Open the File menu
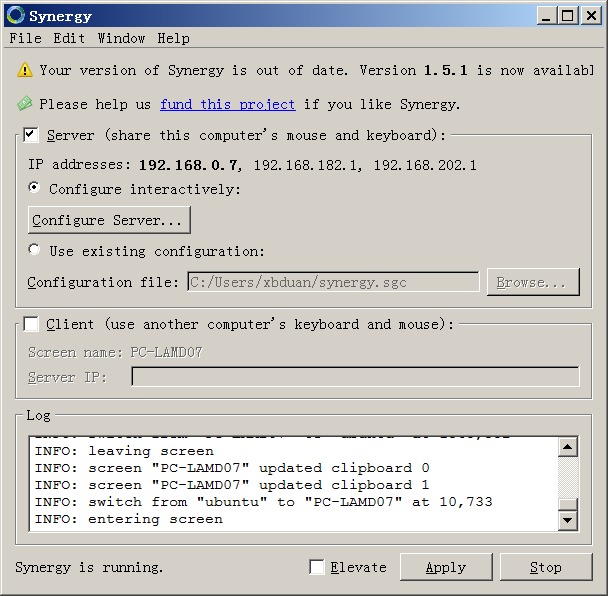The height and width of the screenshot is (596, 608). (x=25, y=38)
